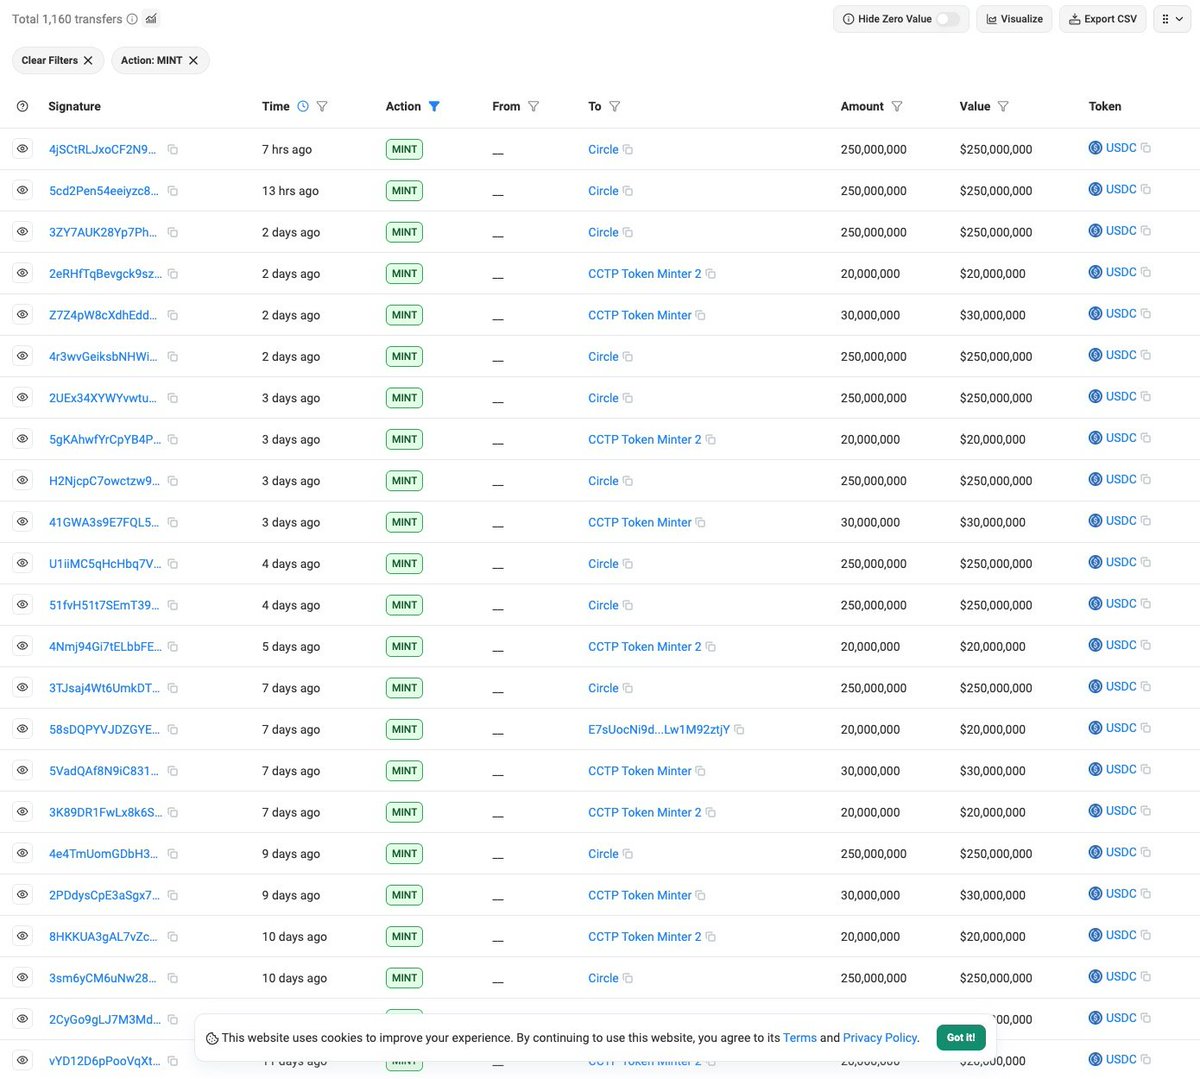Click the cookie icon in the cookie banner

click(x=212, y=1038)
